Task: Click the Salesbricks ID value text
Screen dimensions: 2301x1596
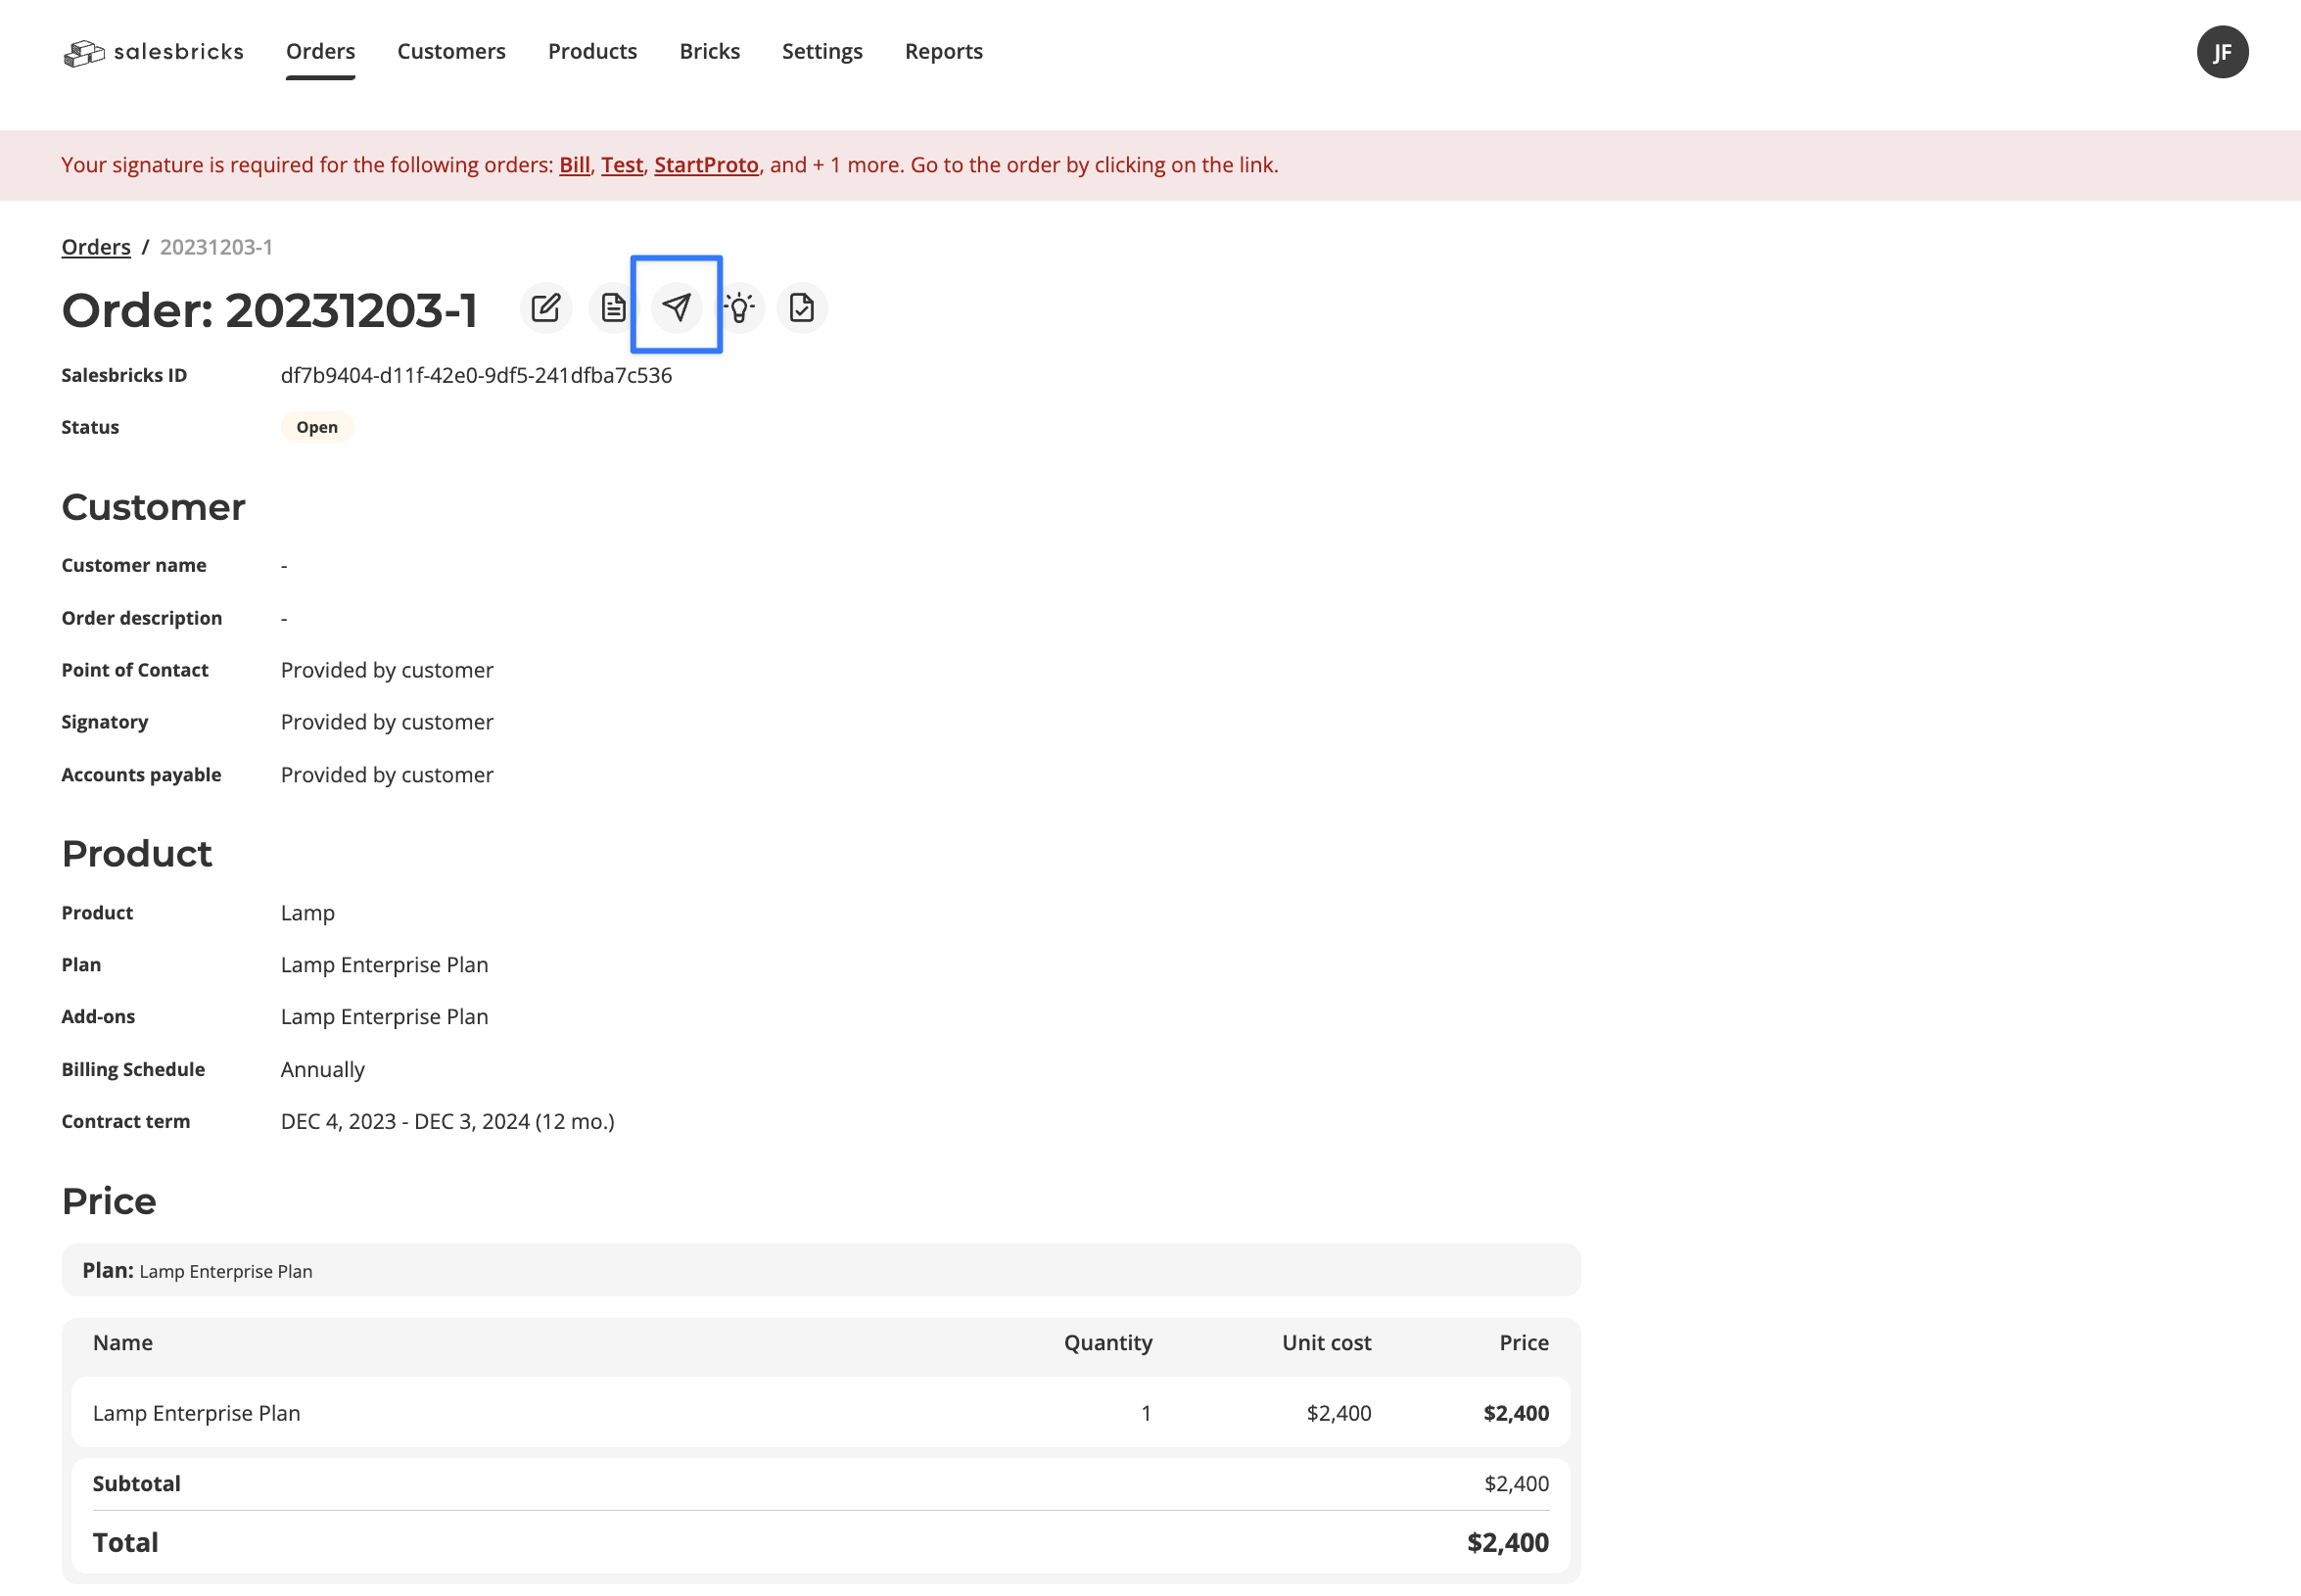Action: coord(476,375)
